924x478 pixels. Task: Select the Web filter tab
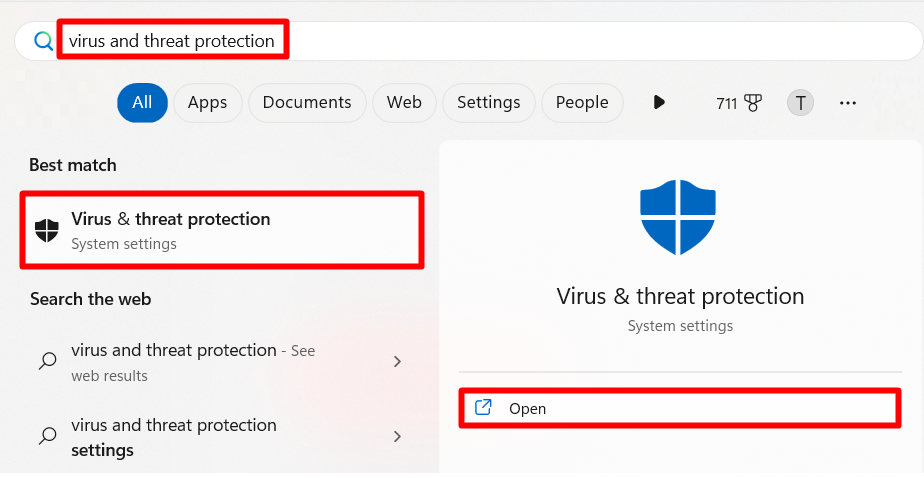(x=404, y=103)
